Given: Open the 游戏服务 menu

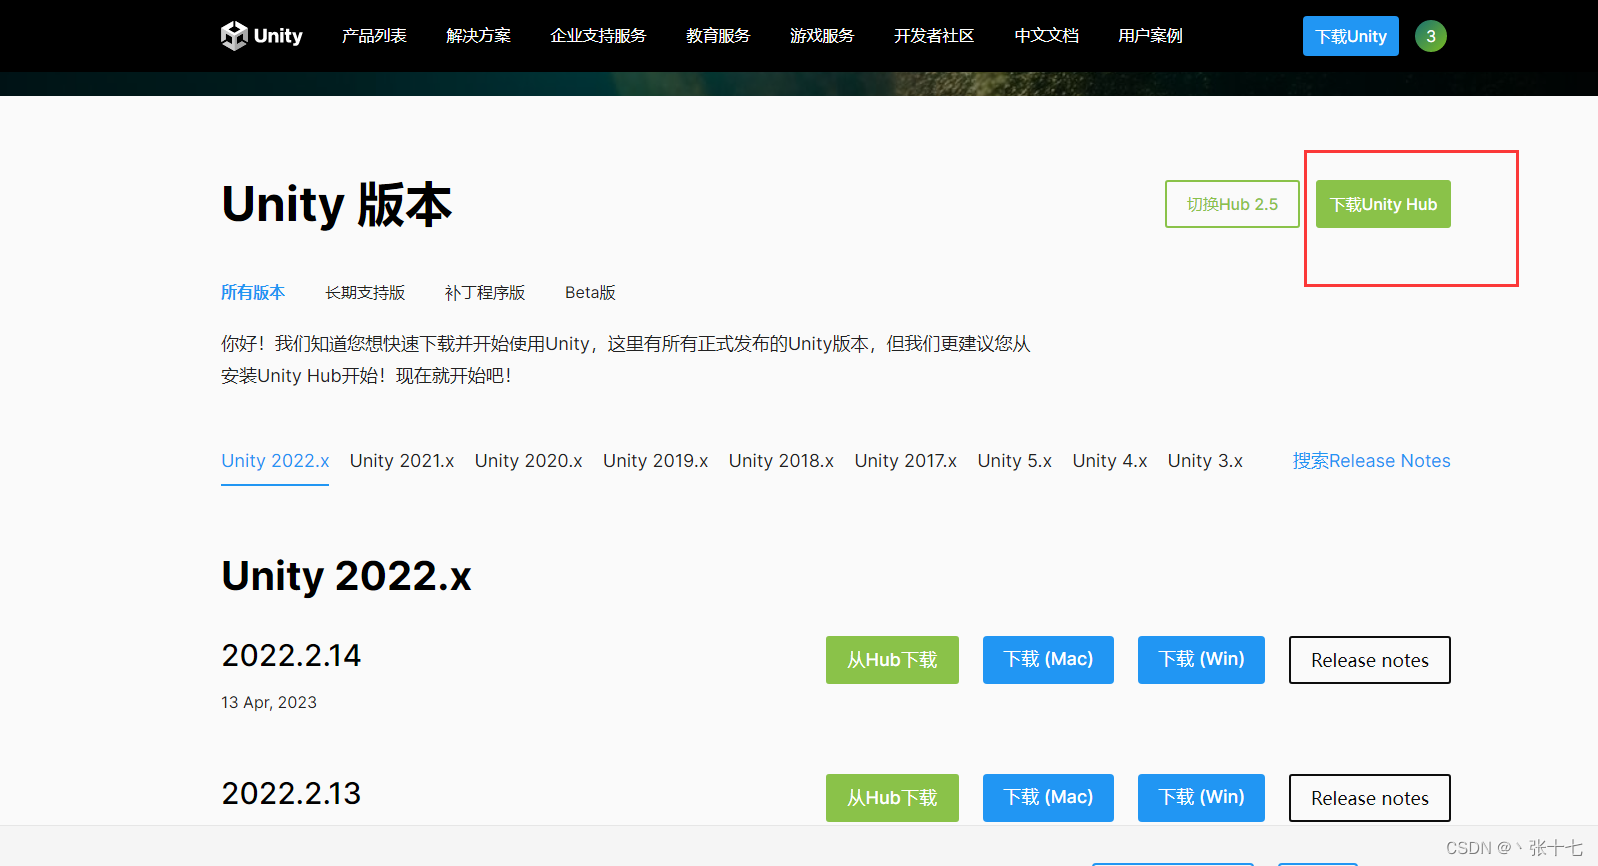Looking at the screenshot, I should (822, 36).
